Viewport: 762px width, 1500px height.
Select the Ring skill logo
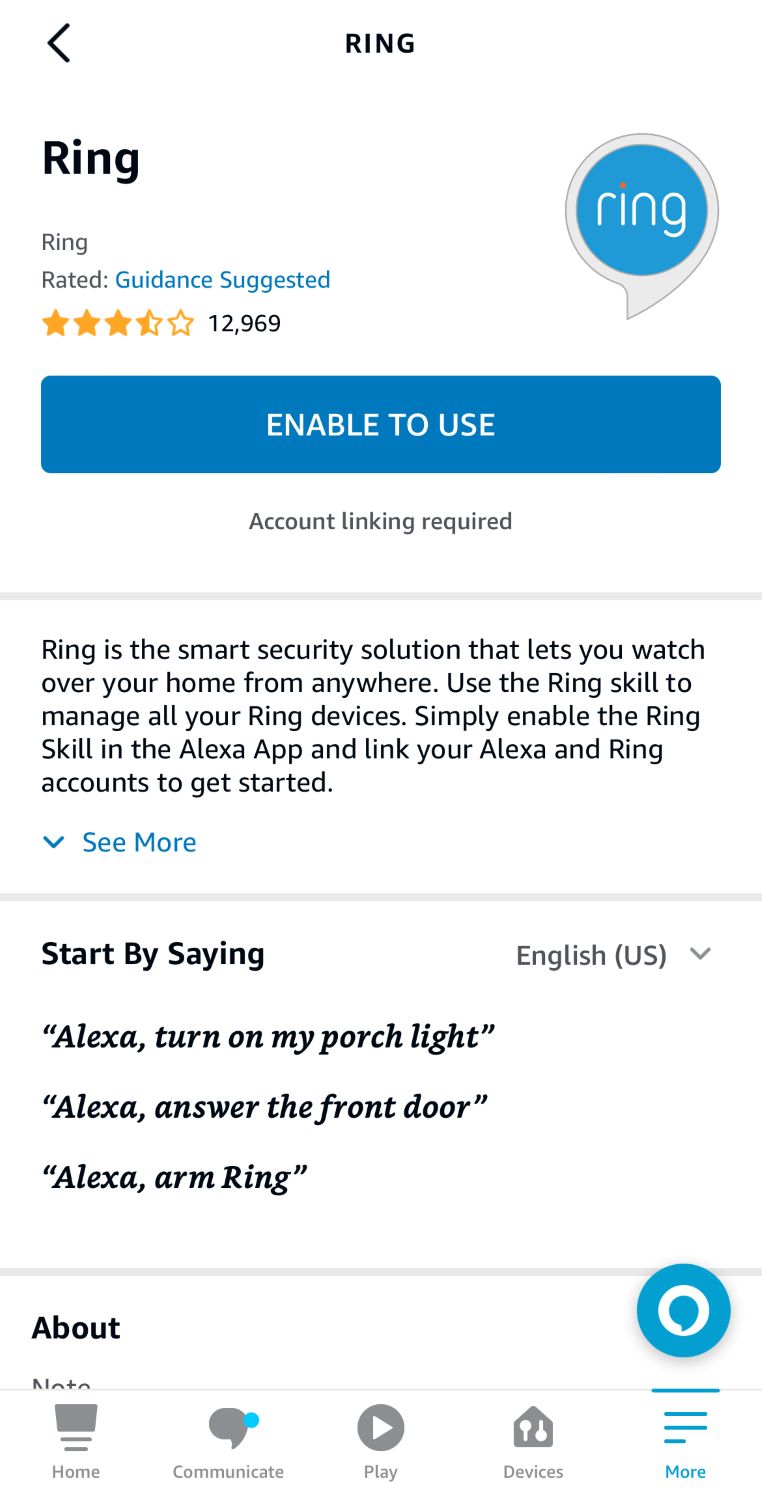tap(640, 210)
